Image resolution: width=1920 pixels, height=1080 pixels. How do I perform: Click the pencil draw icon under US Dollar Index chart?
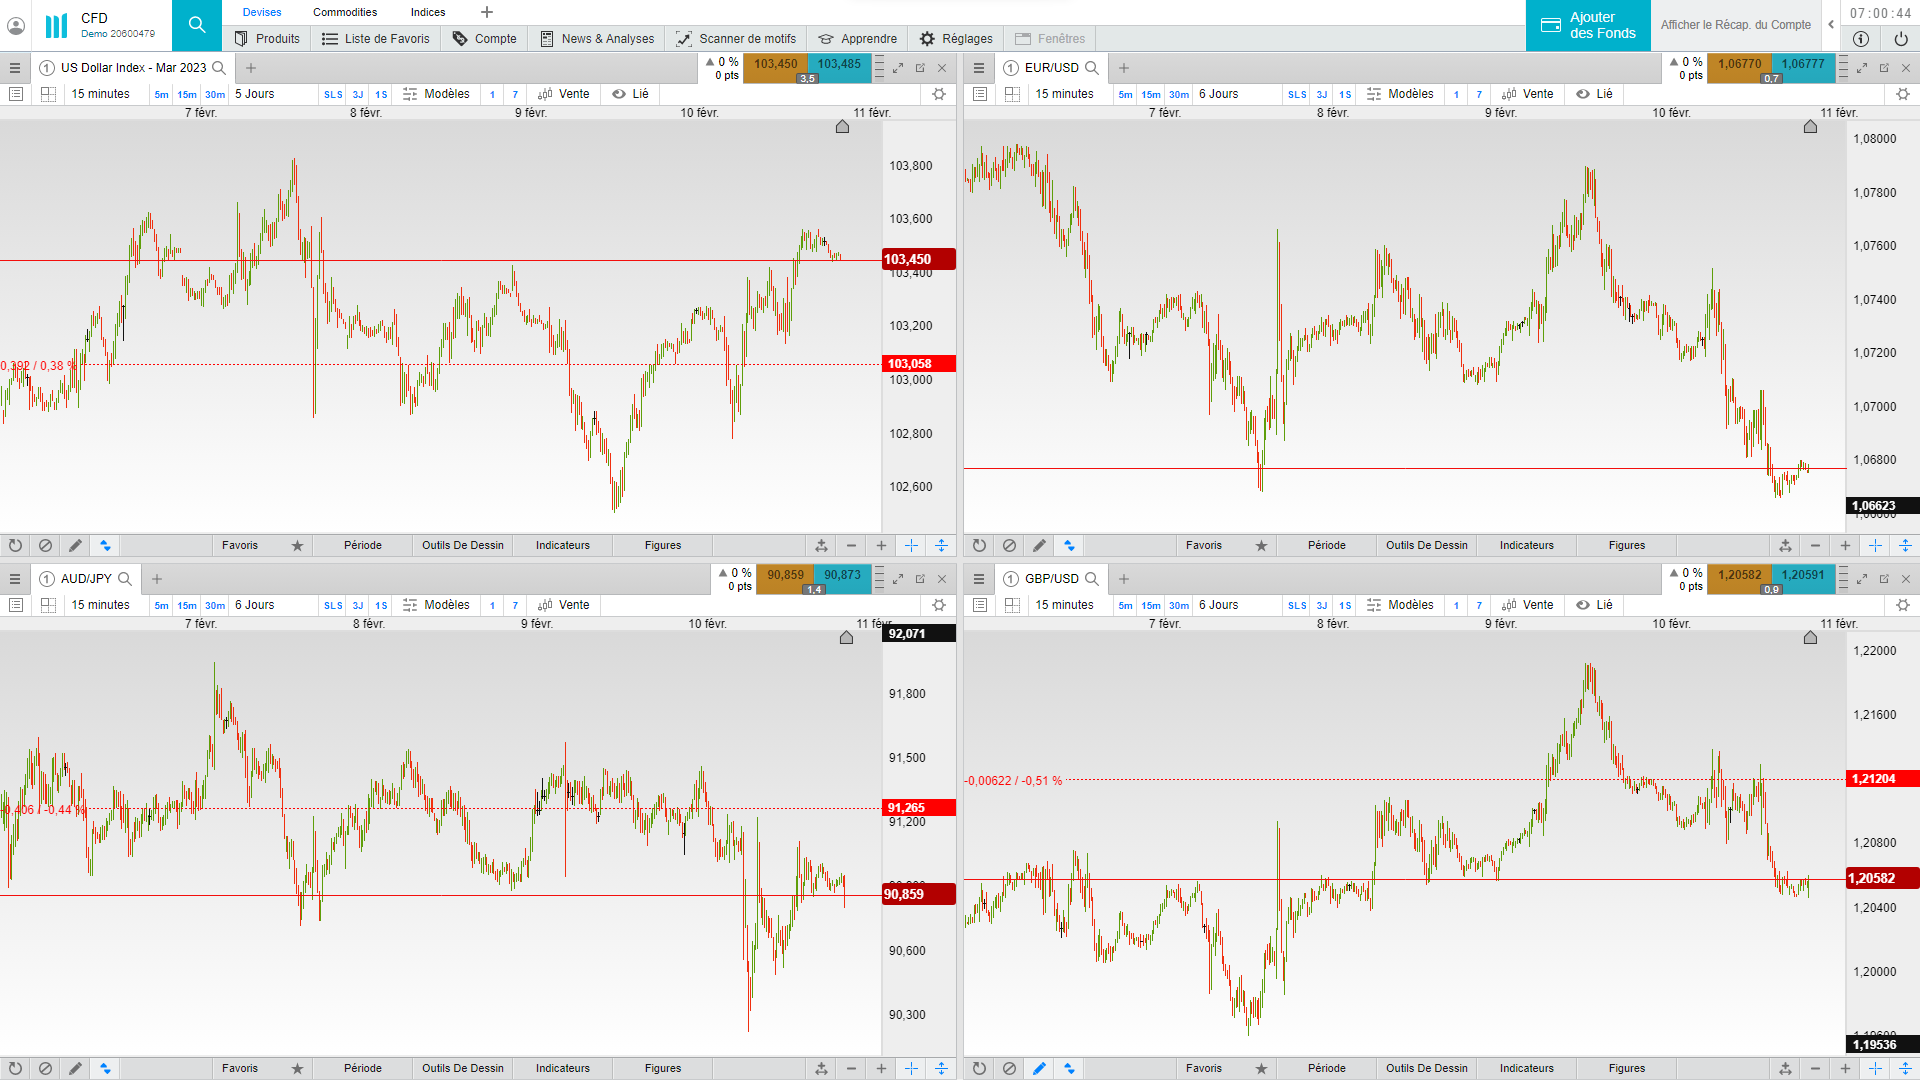pyautogui.click(x=75, y=545)
